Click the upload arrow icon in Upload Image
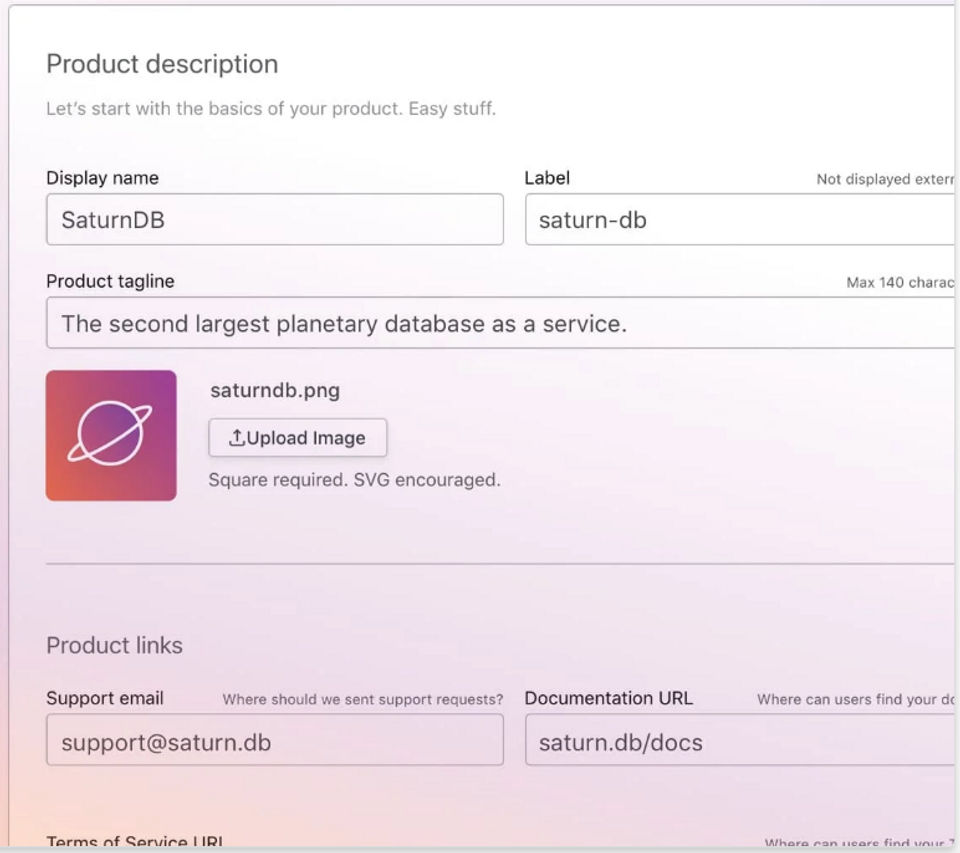 coord(236,437)
